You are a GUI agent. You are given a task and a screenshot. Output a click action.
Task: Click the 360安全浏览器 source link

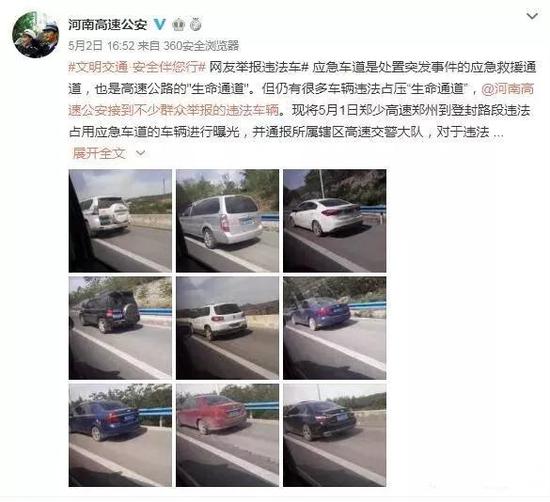point(201,46)
